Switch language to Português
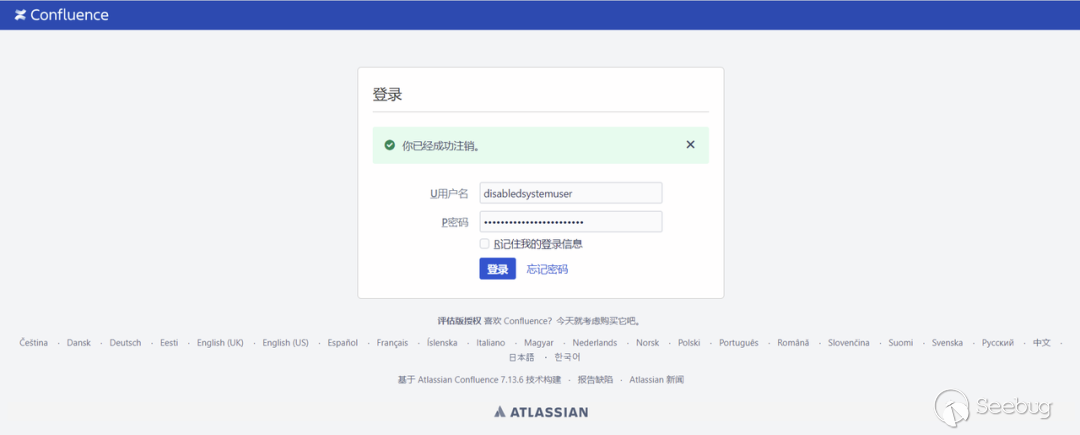Image resolution: width=1080 pixels, height=435 pixels. (738, 343)
